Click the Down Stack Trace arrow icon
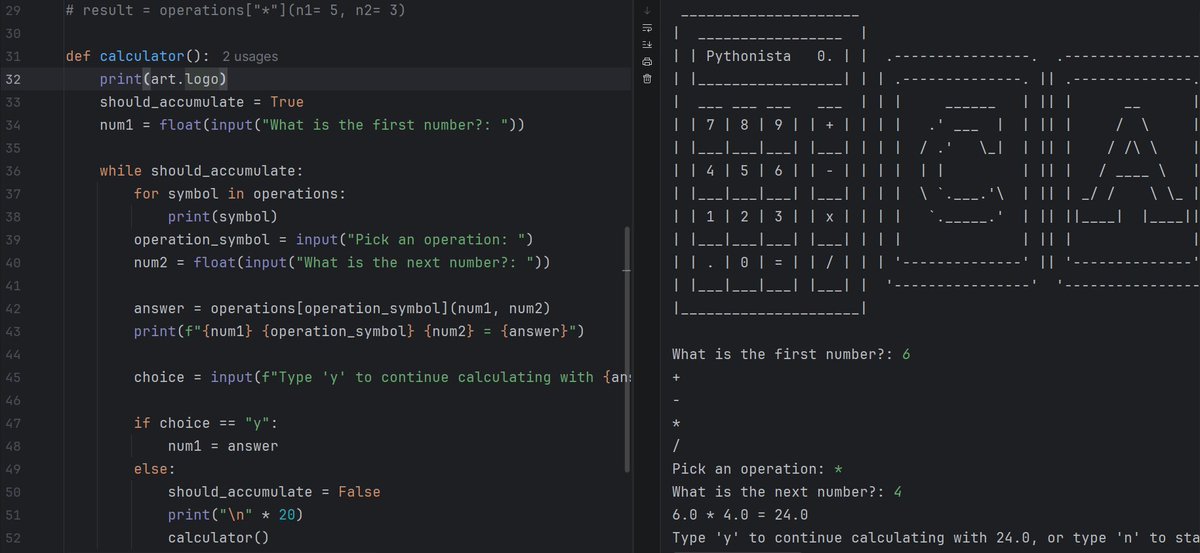 647,11
